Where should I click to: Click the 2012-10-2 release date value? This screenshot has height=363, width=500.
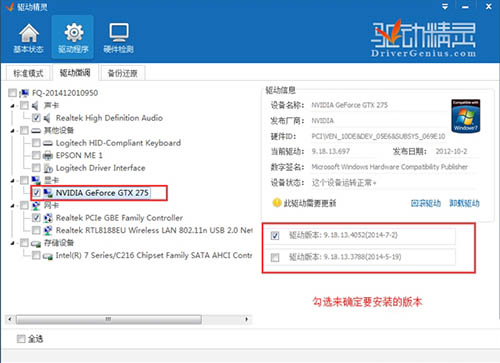click(x=451, y=151)
